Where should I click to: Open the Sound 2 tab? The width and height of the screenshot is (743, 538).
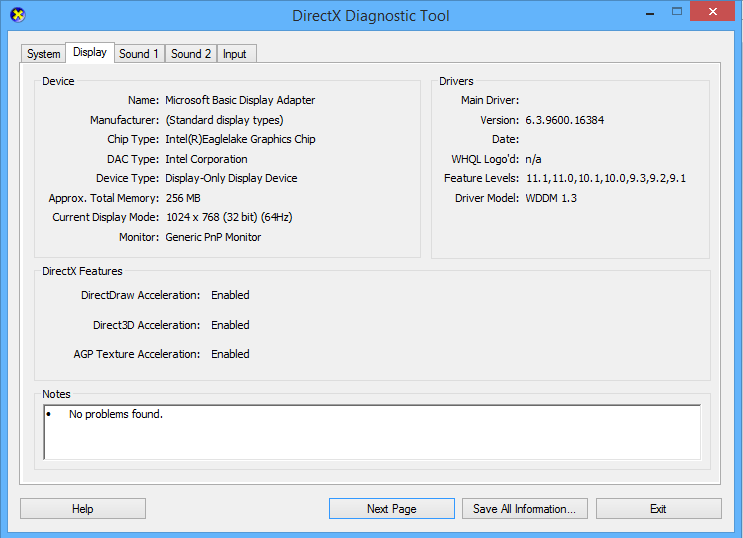tap(191, 54)
